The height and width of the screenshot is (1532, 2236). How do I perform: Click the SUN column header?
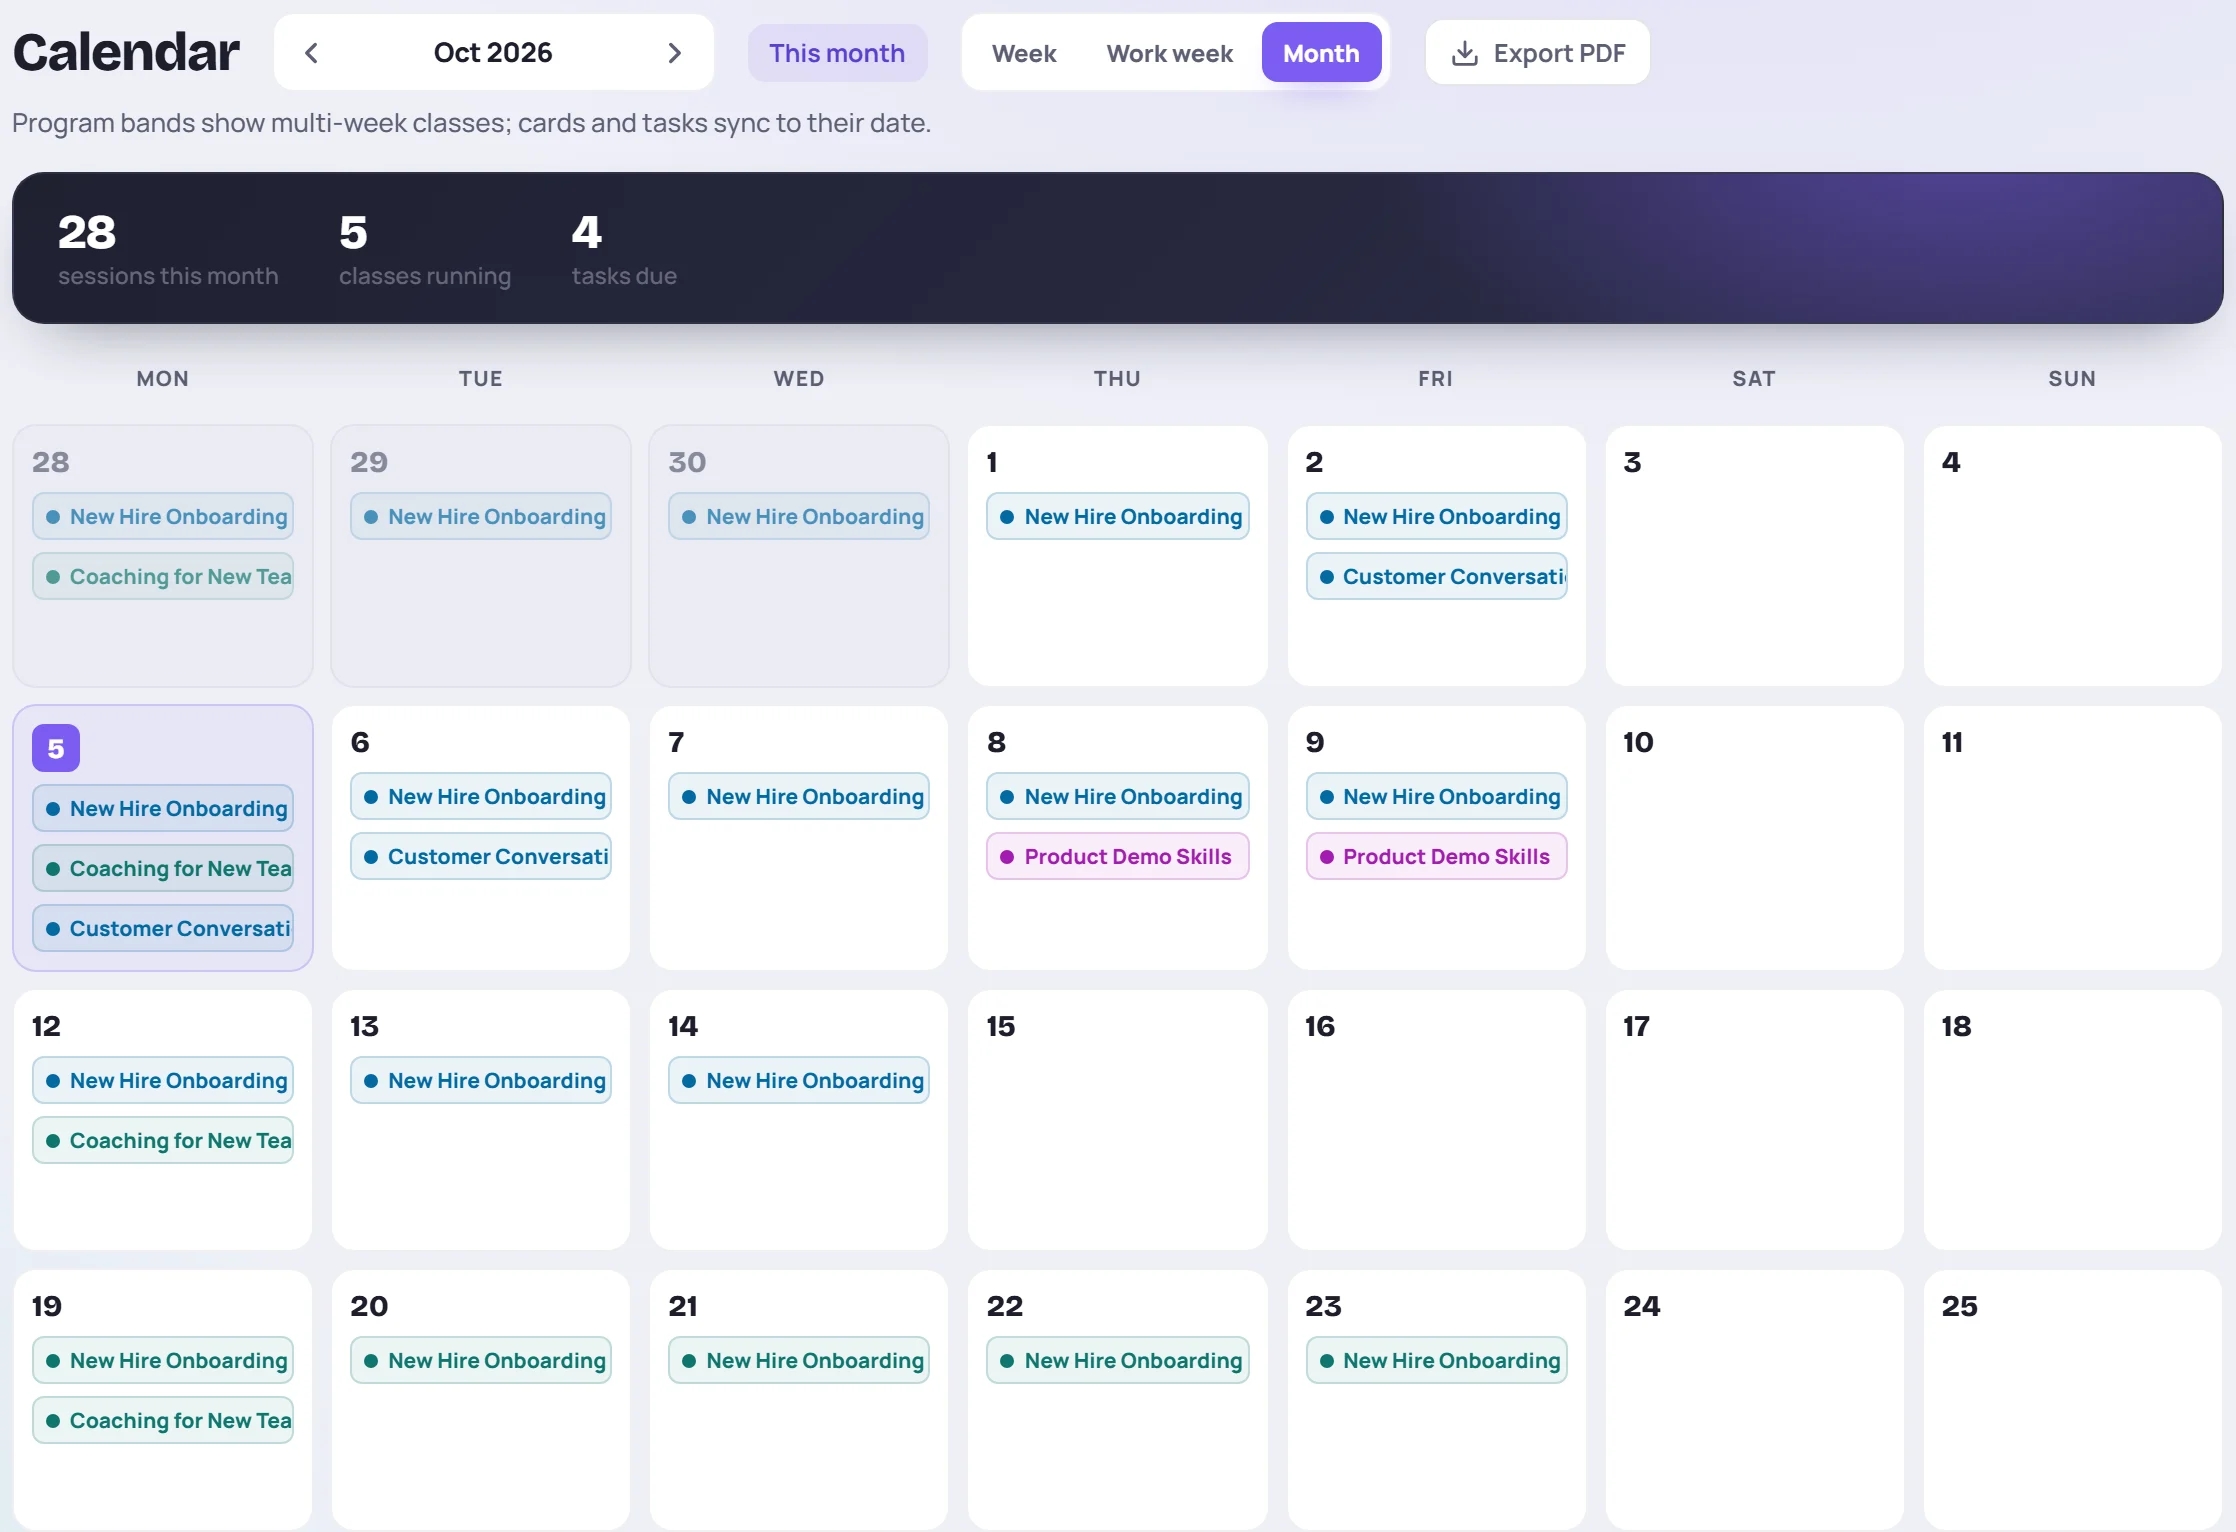pyautogui.click(x=2072, y=378)
